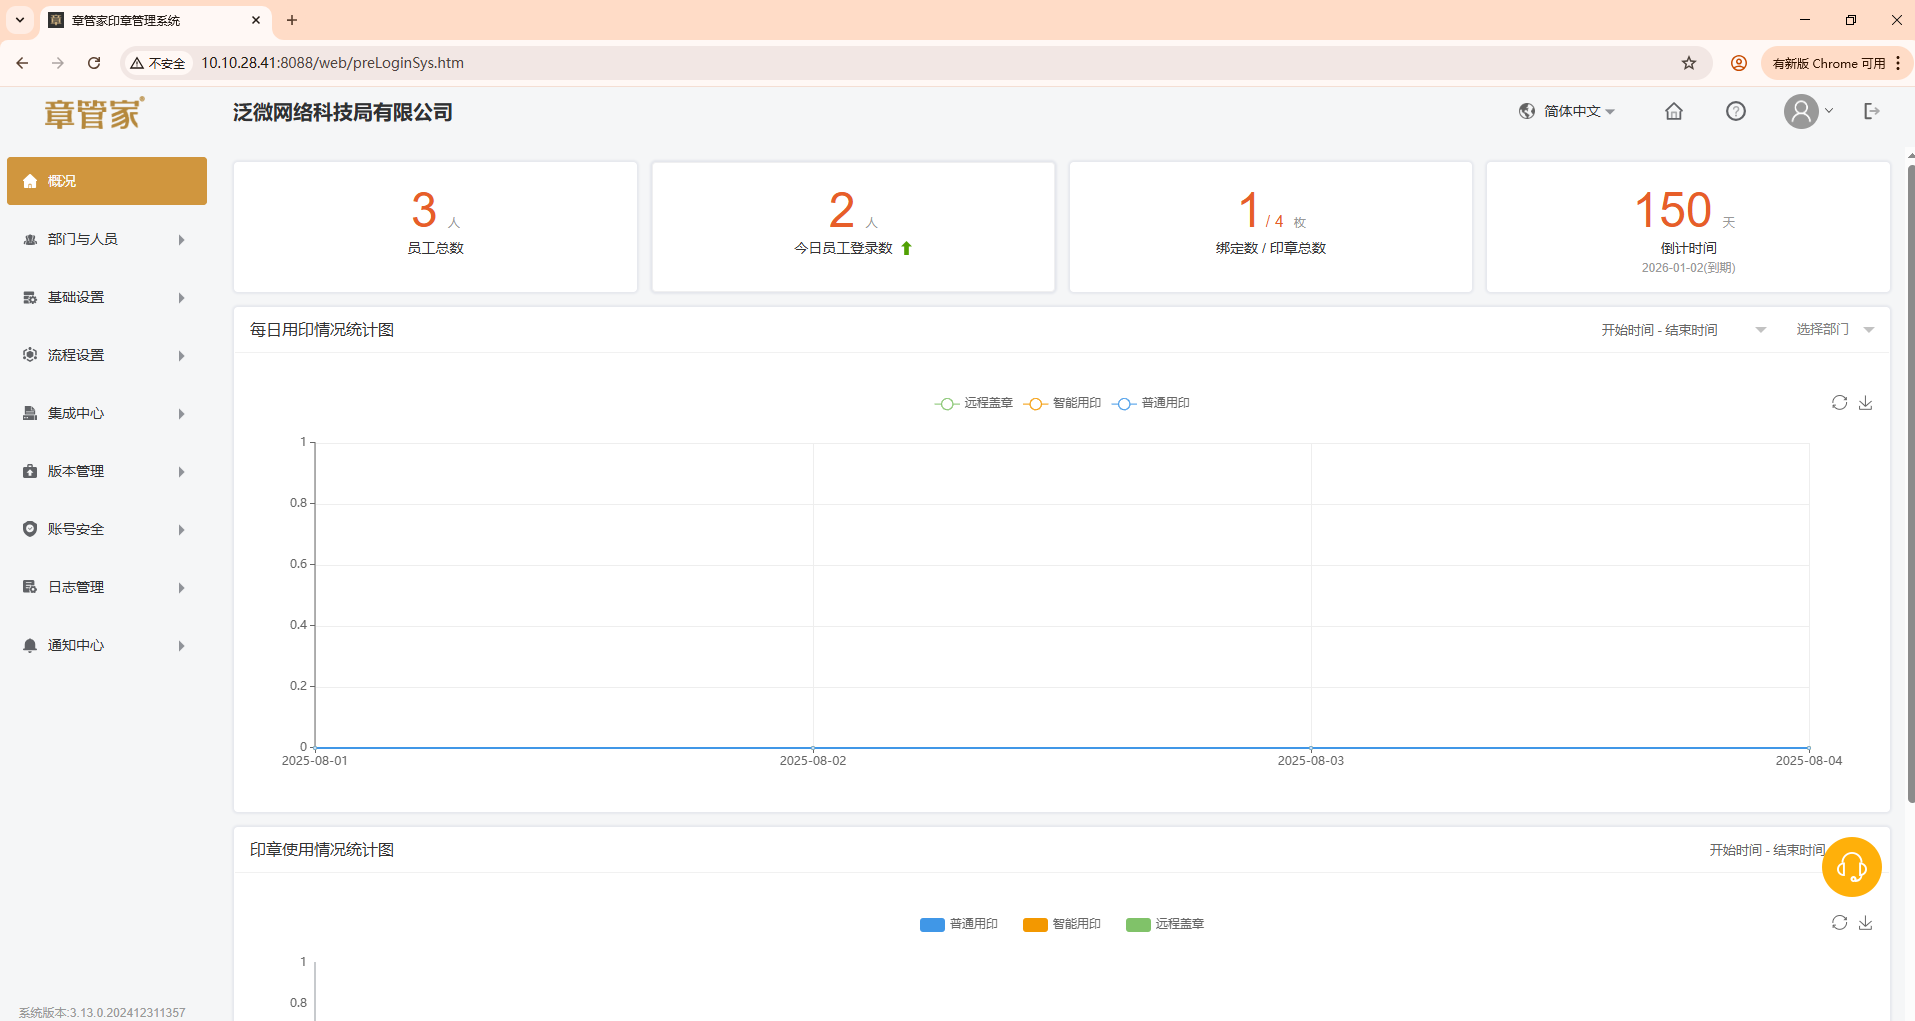
Task: Toggle the 远程盖章 series in the daily chart legend
Action: (974, 403)
